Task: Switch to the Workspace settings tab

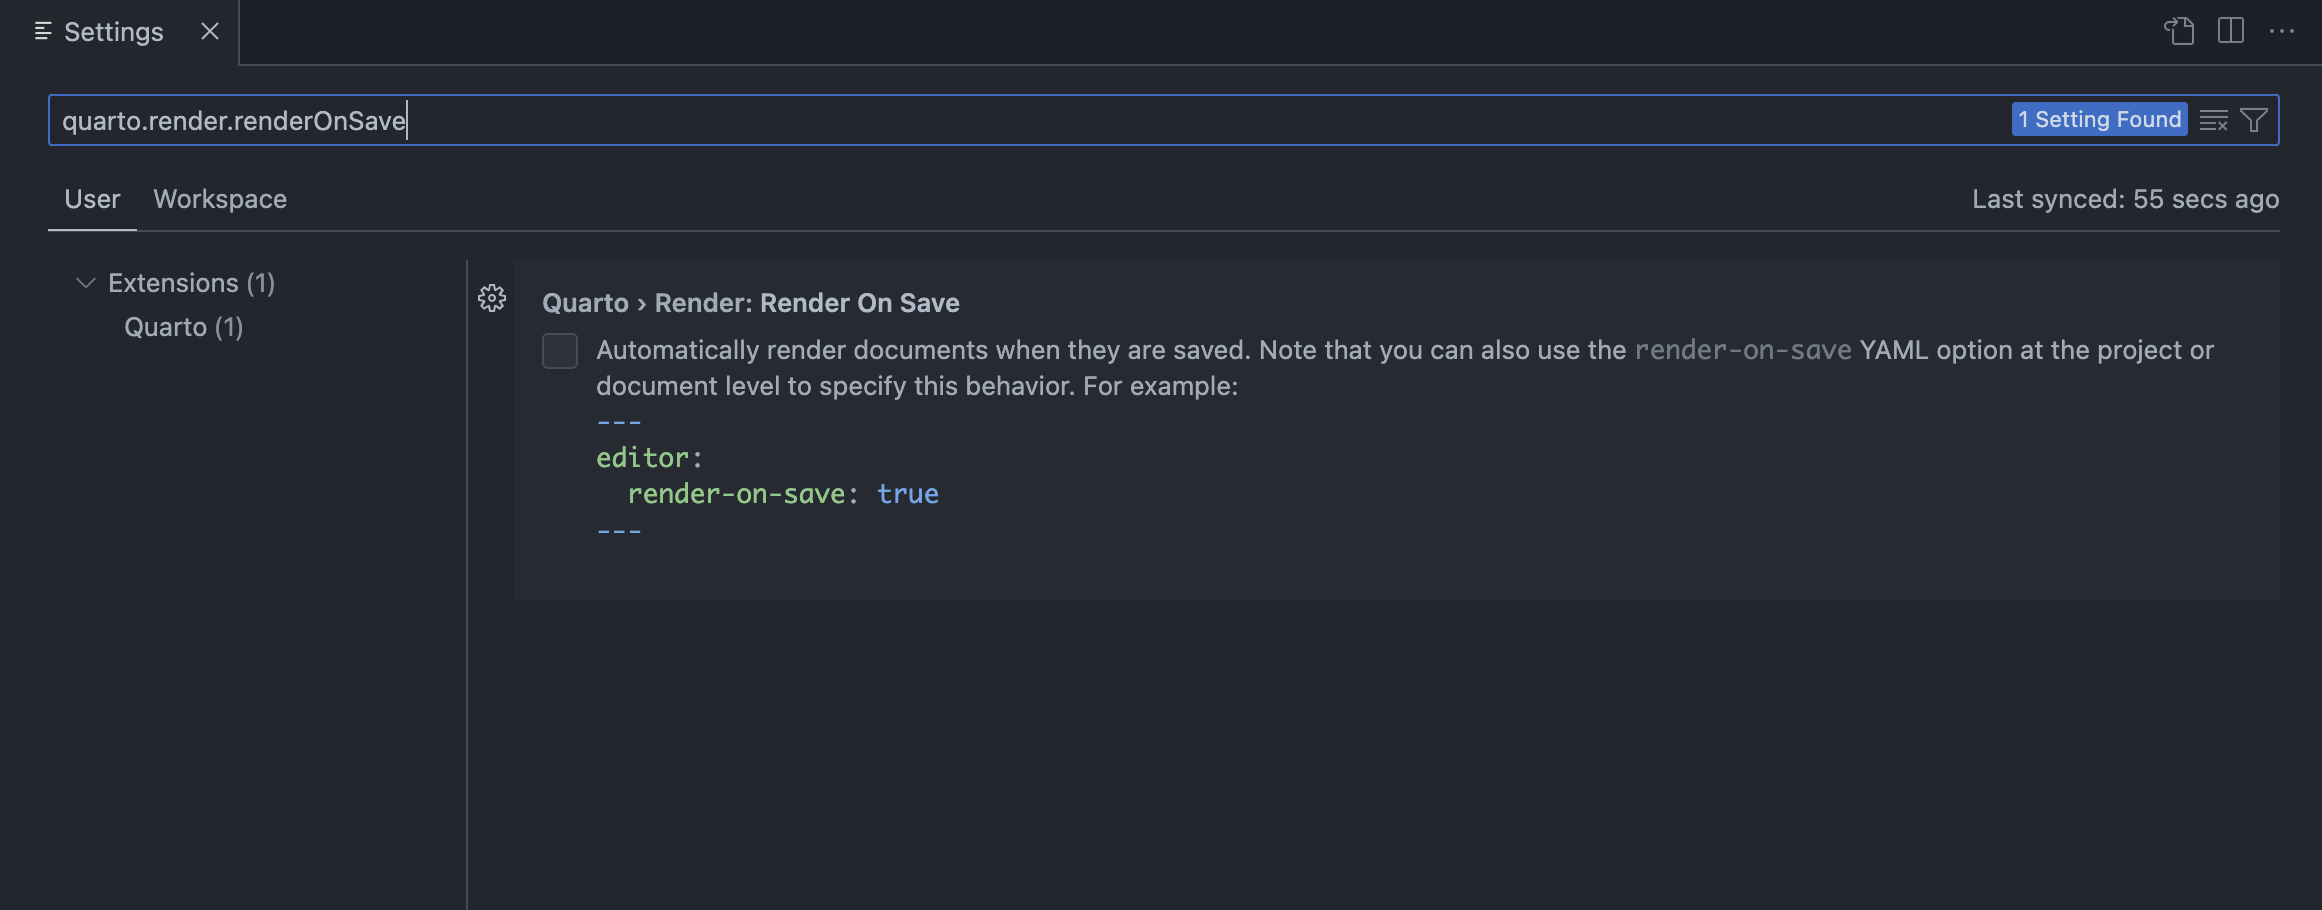Action: point(220,199)
